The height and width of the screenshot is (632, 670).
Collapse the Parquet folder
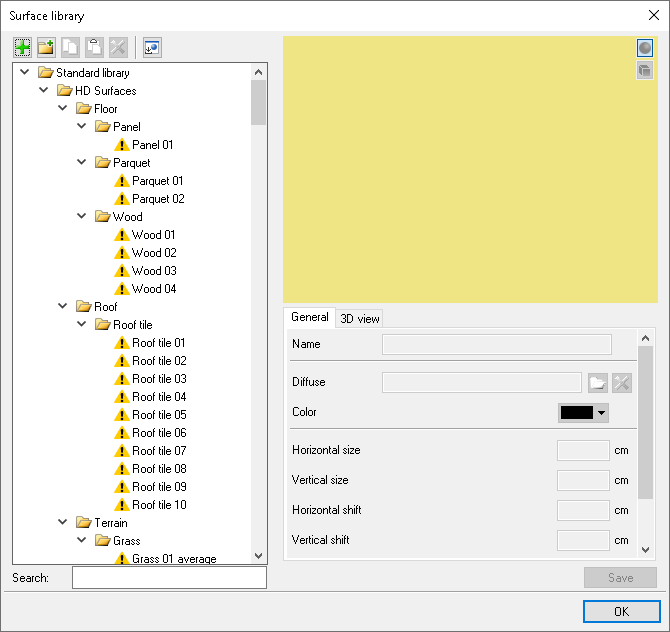coord(81,163)
